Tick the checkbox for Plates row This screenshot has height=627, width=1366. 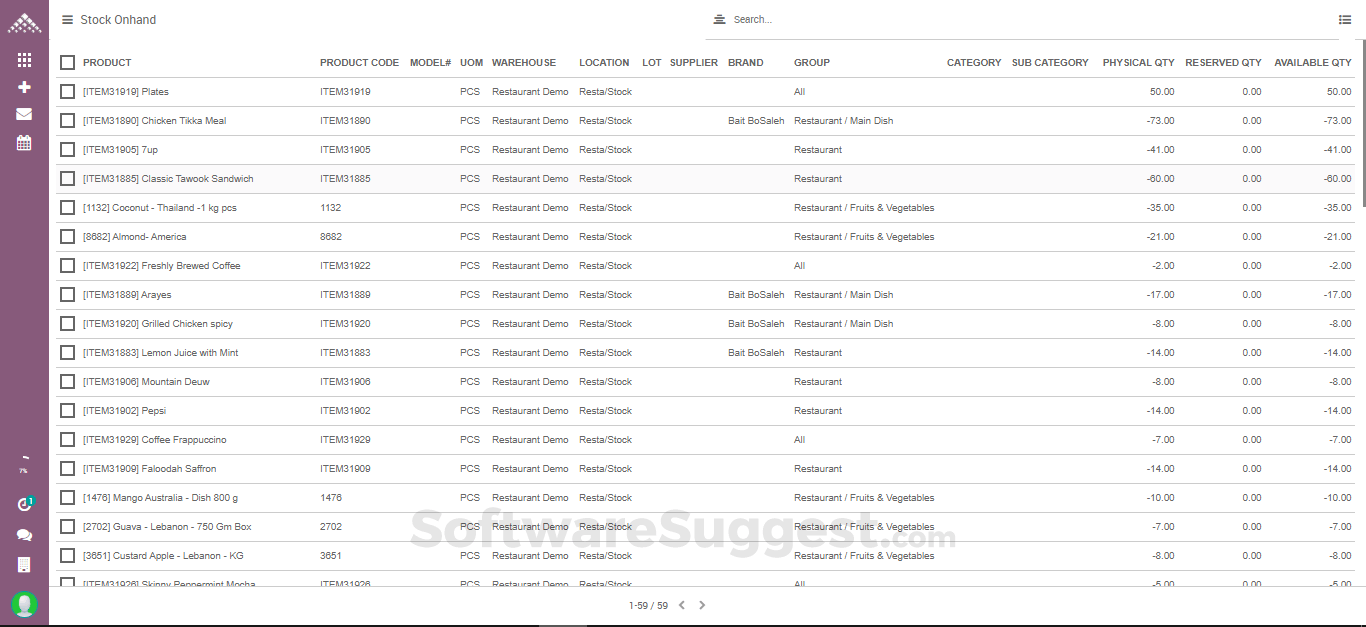(67, 92)
